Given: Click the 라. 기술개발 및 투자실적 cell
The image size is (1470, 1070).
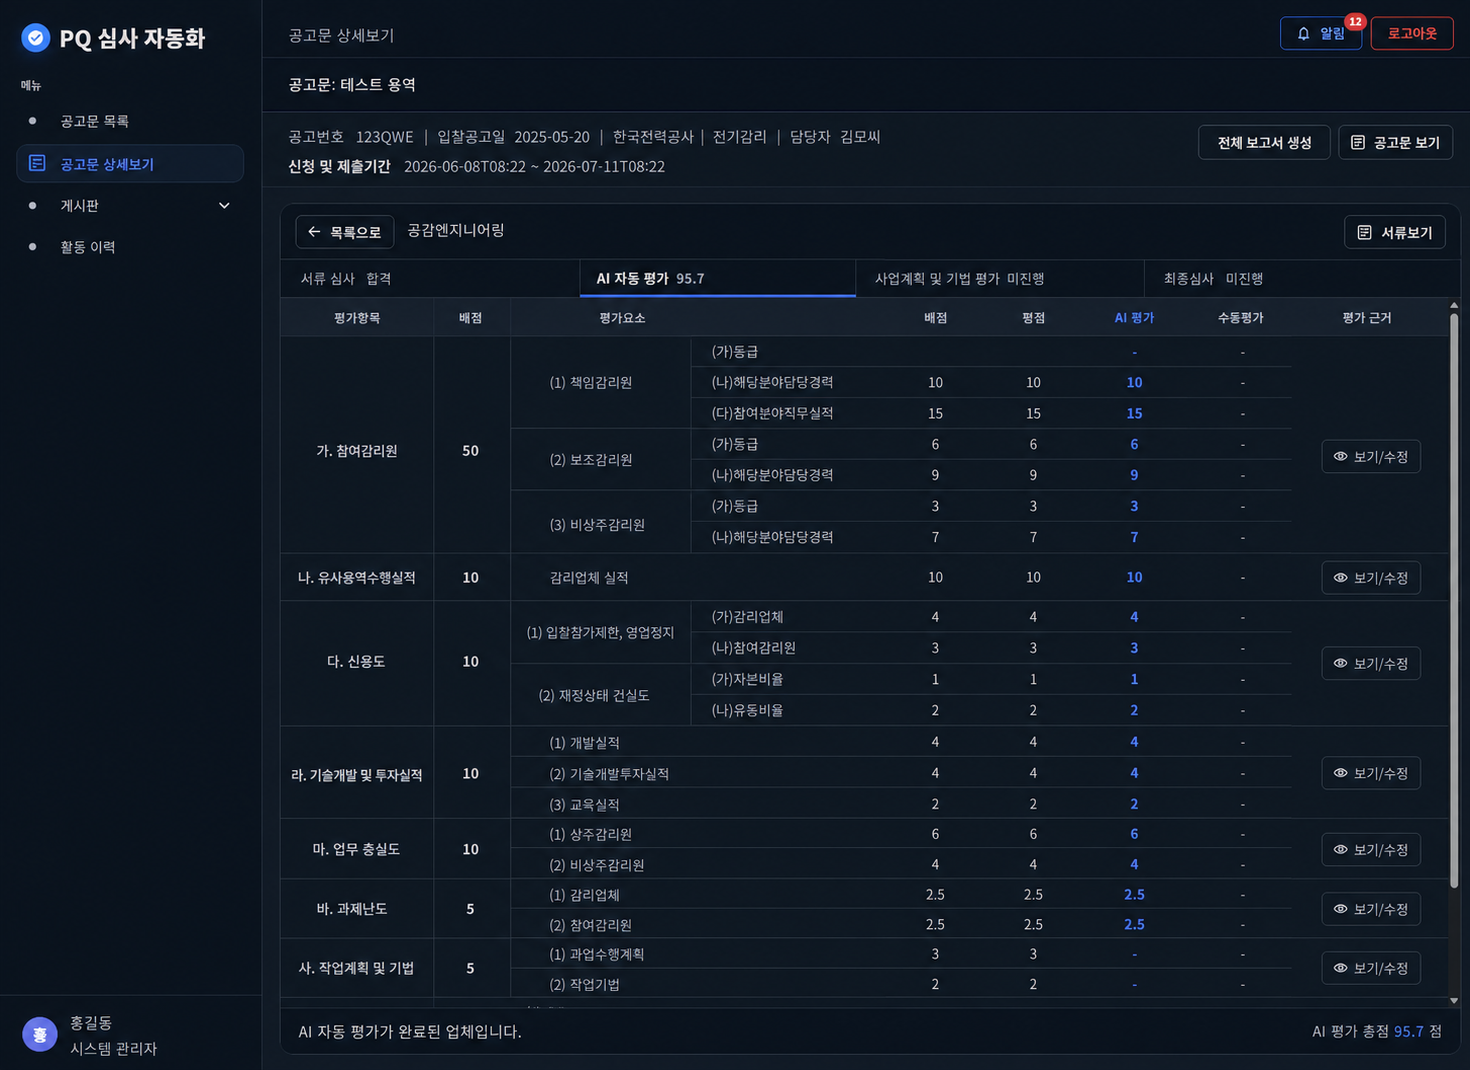Looking at the screenshot, I should click(x=357, y=775).
